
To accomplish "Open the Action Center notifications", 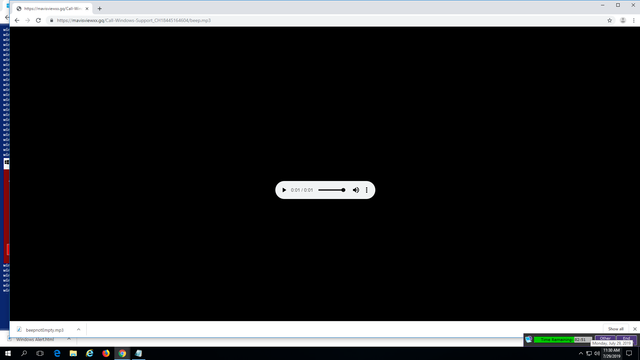I will pos(629,353).
